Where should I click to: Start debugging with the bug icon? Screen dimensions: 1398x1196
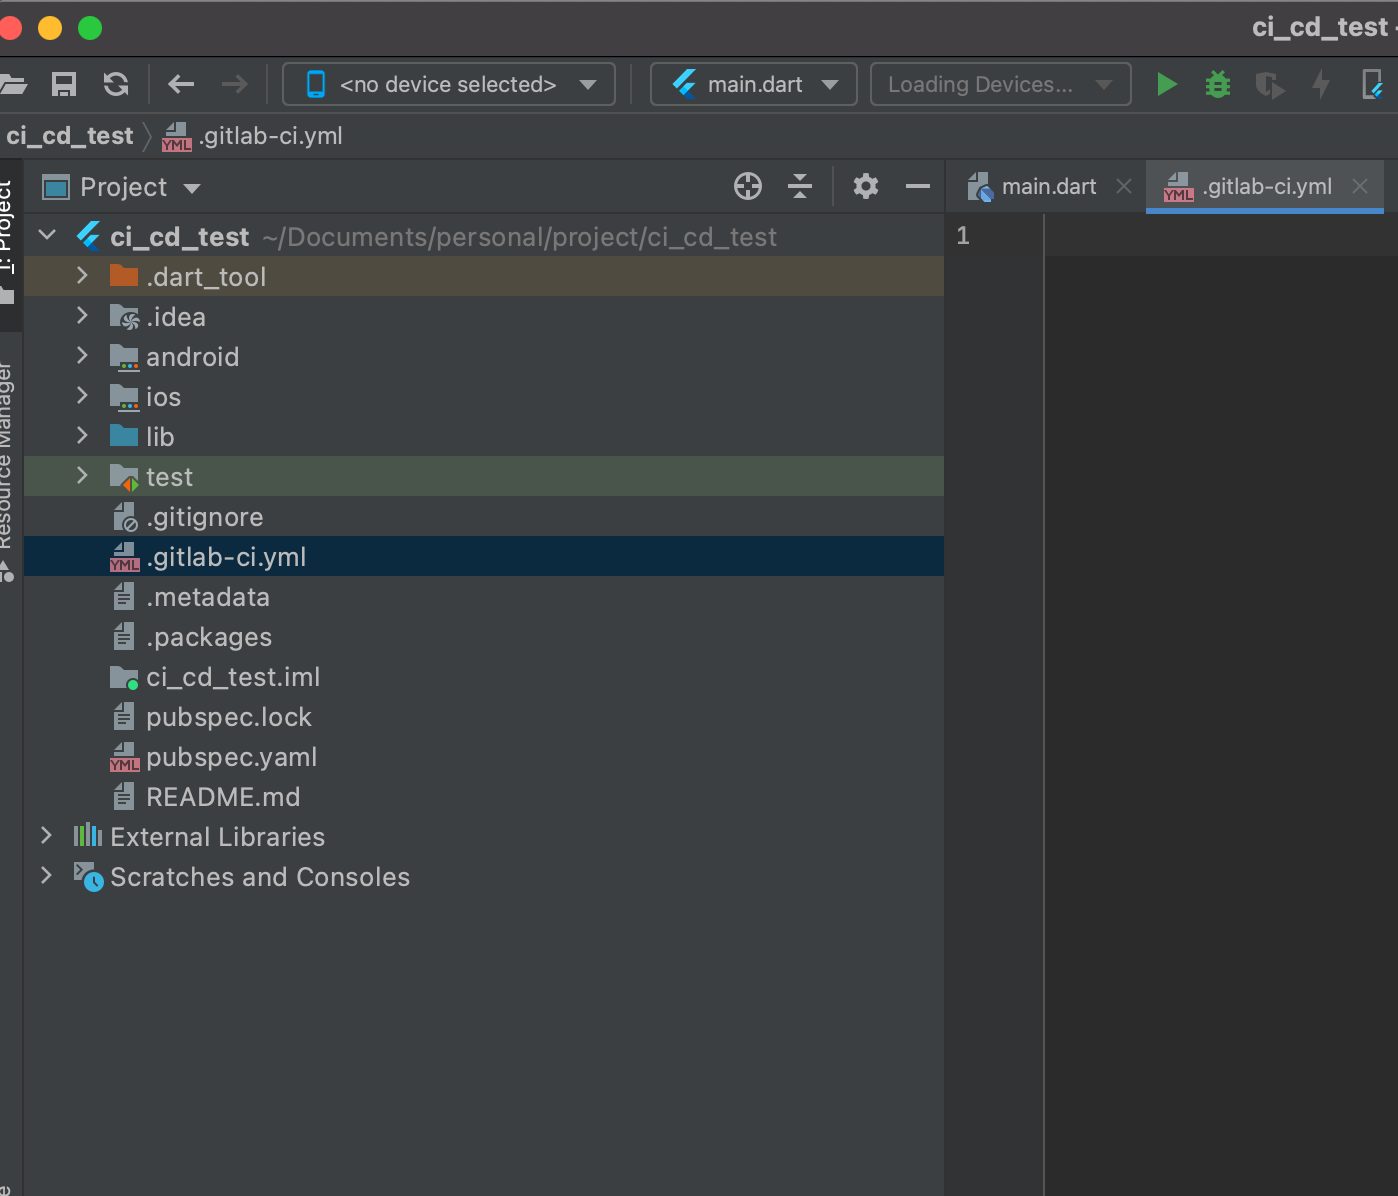[x=1217, y=85]
